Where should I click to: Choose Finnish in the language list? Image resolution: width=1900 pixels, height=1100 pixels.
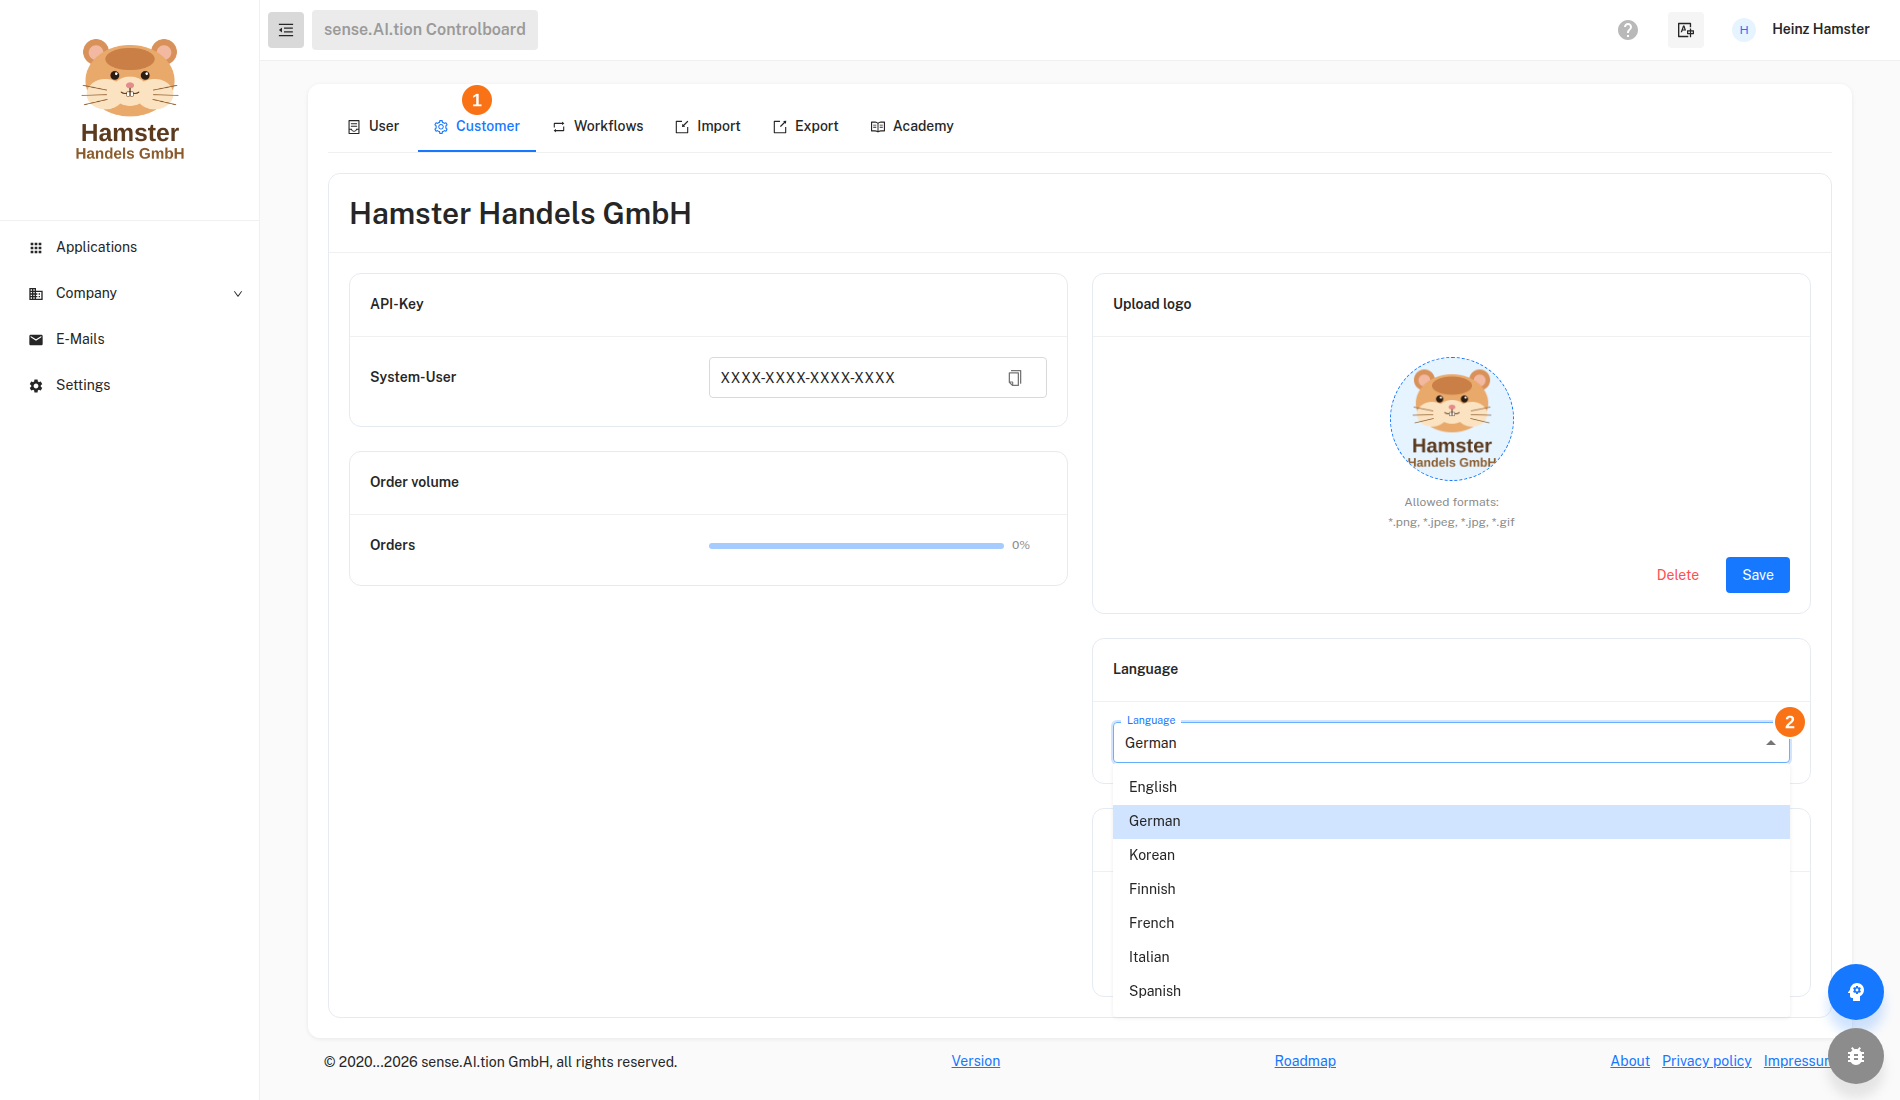[x=1451, y=889]
